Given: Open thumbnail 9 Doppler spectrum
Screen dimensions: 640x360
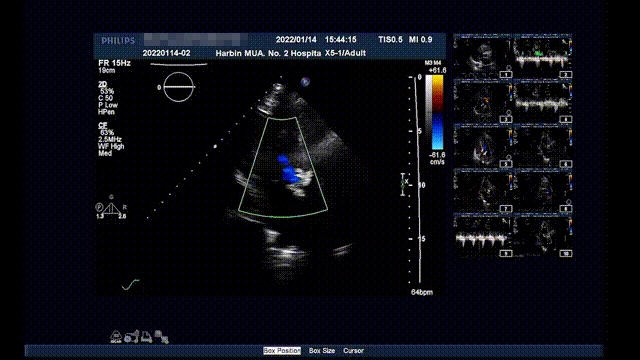Looking at the screenshot, I should tap(483, 236).
